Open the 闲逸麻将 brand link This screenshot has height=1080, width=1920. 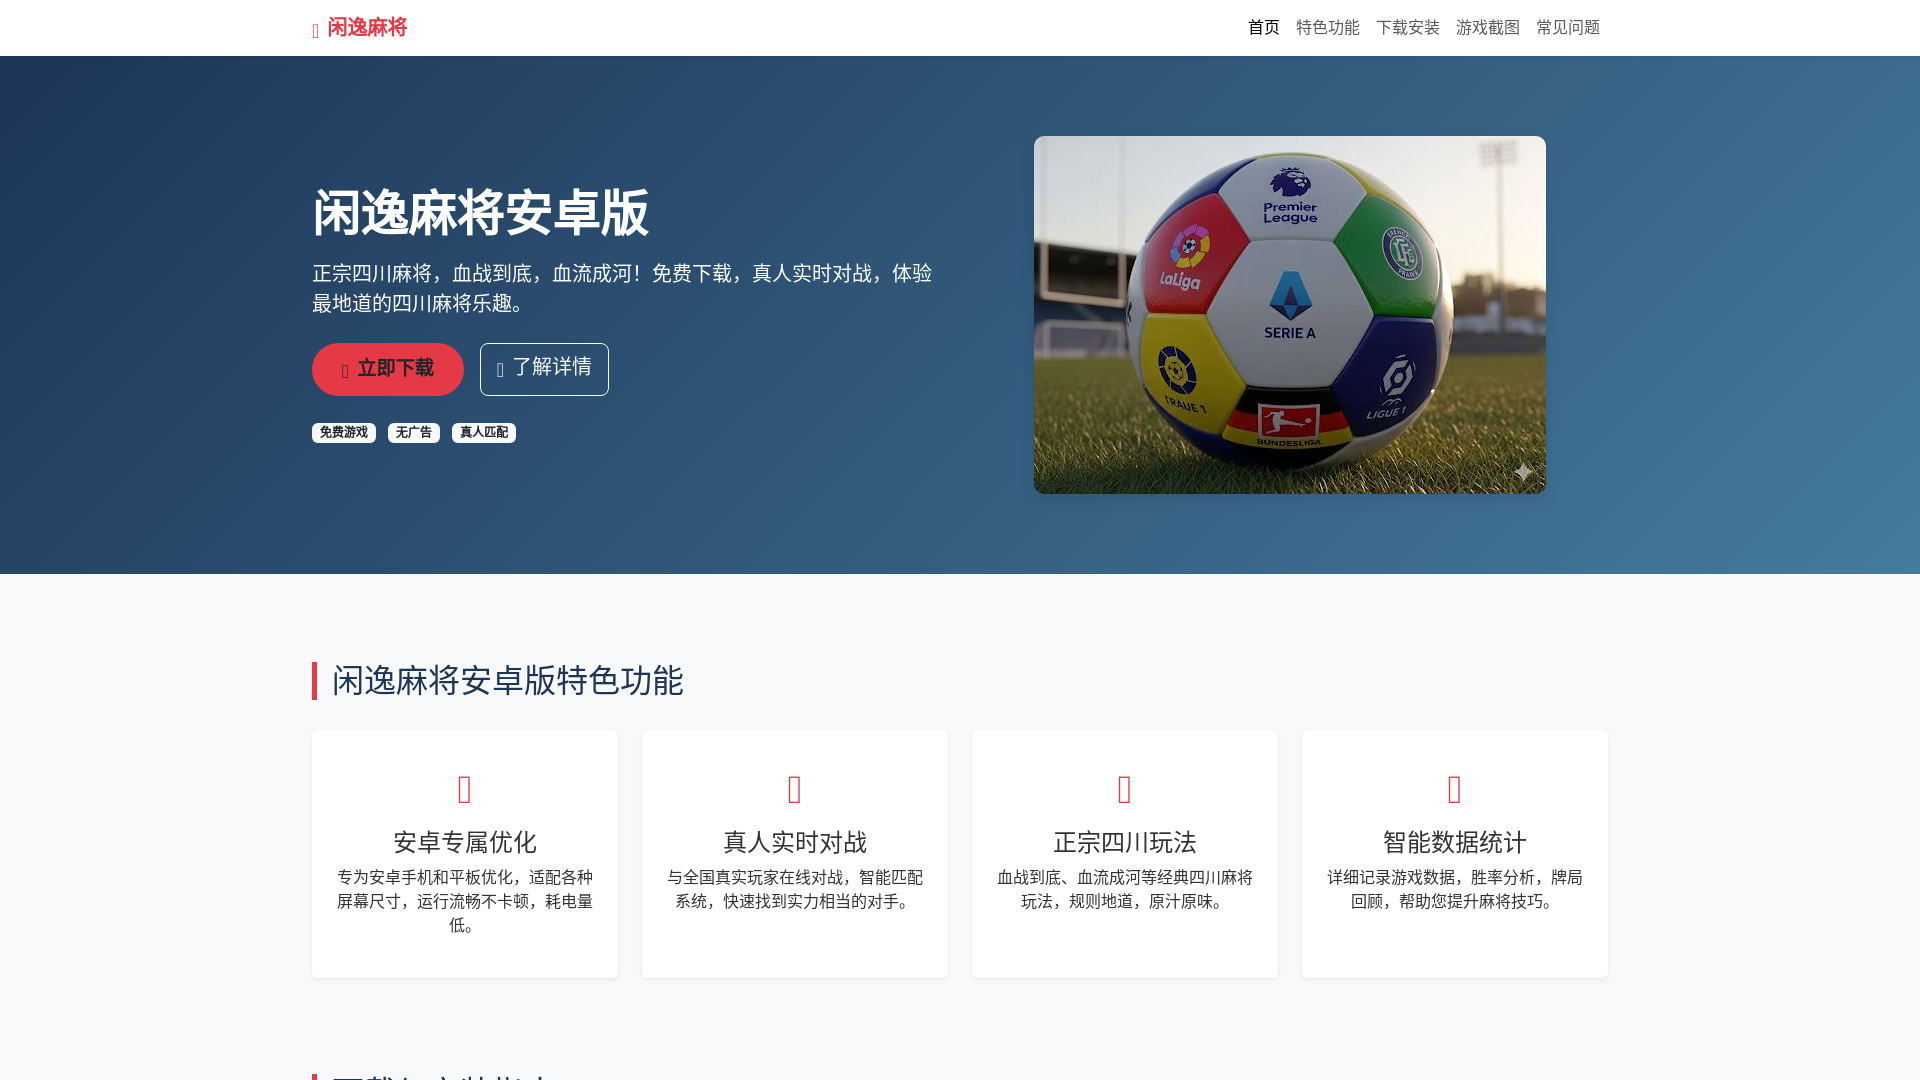coord(360,28)
